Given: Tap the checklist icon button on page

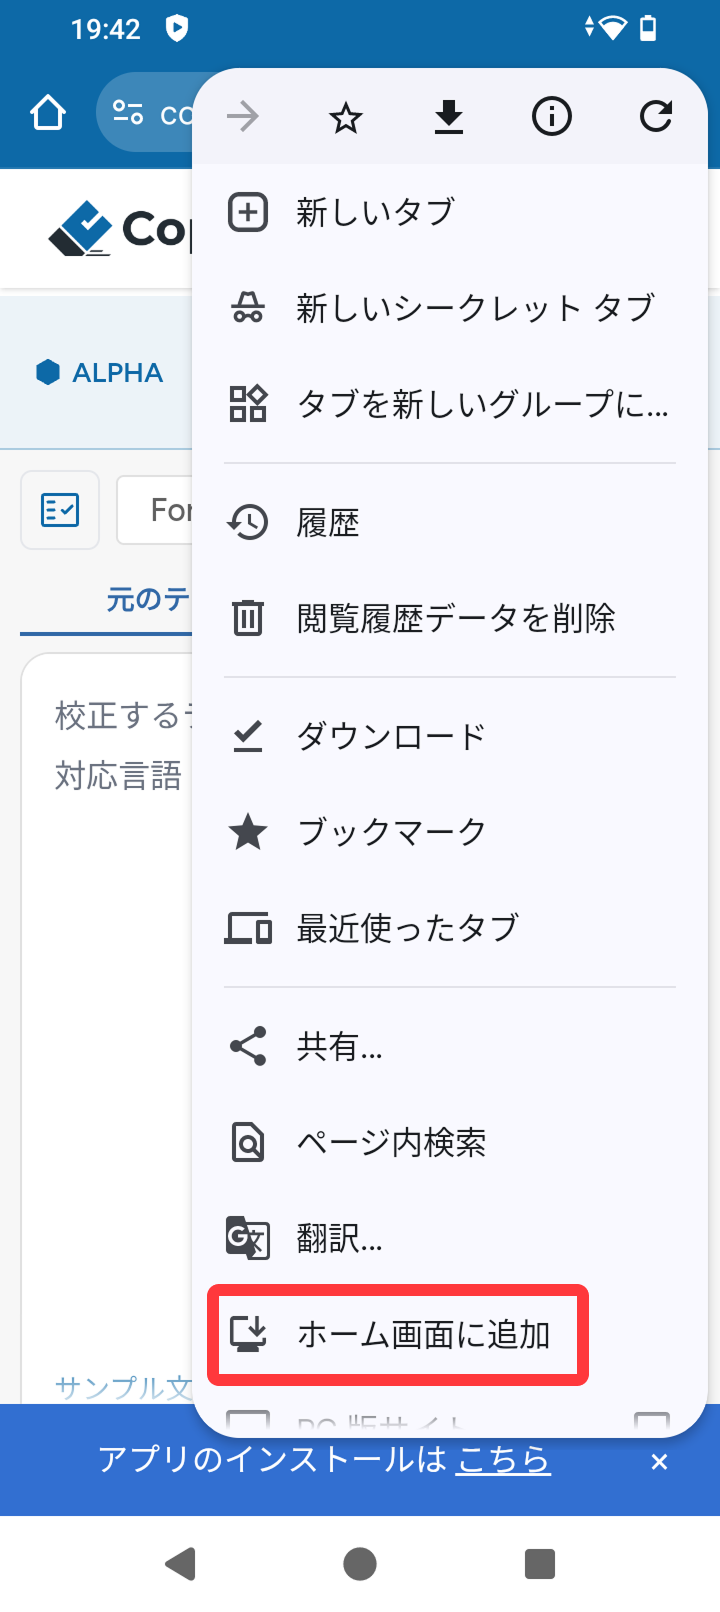Looking at the screenshot, I should click(60, 510).
